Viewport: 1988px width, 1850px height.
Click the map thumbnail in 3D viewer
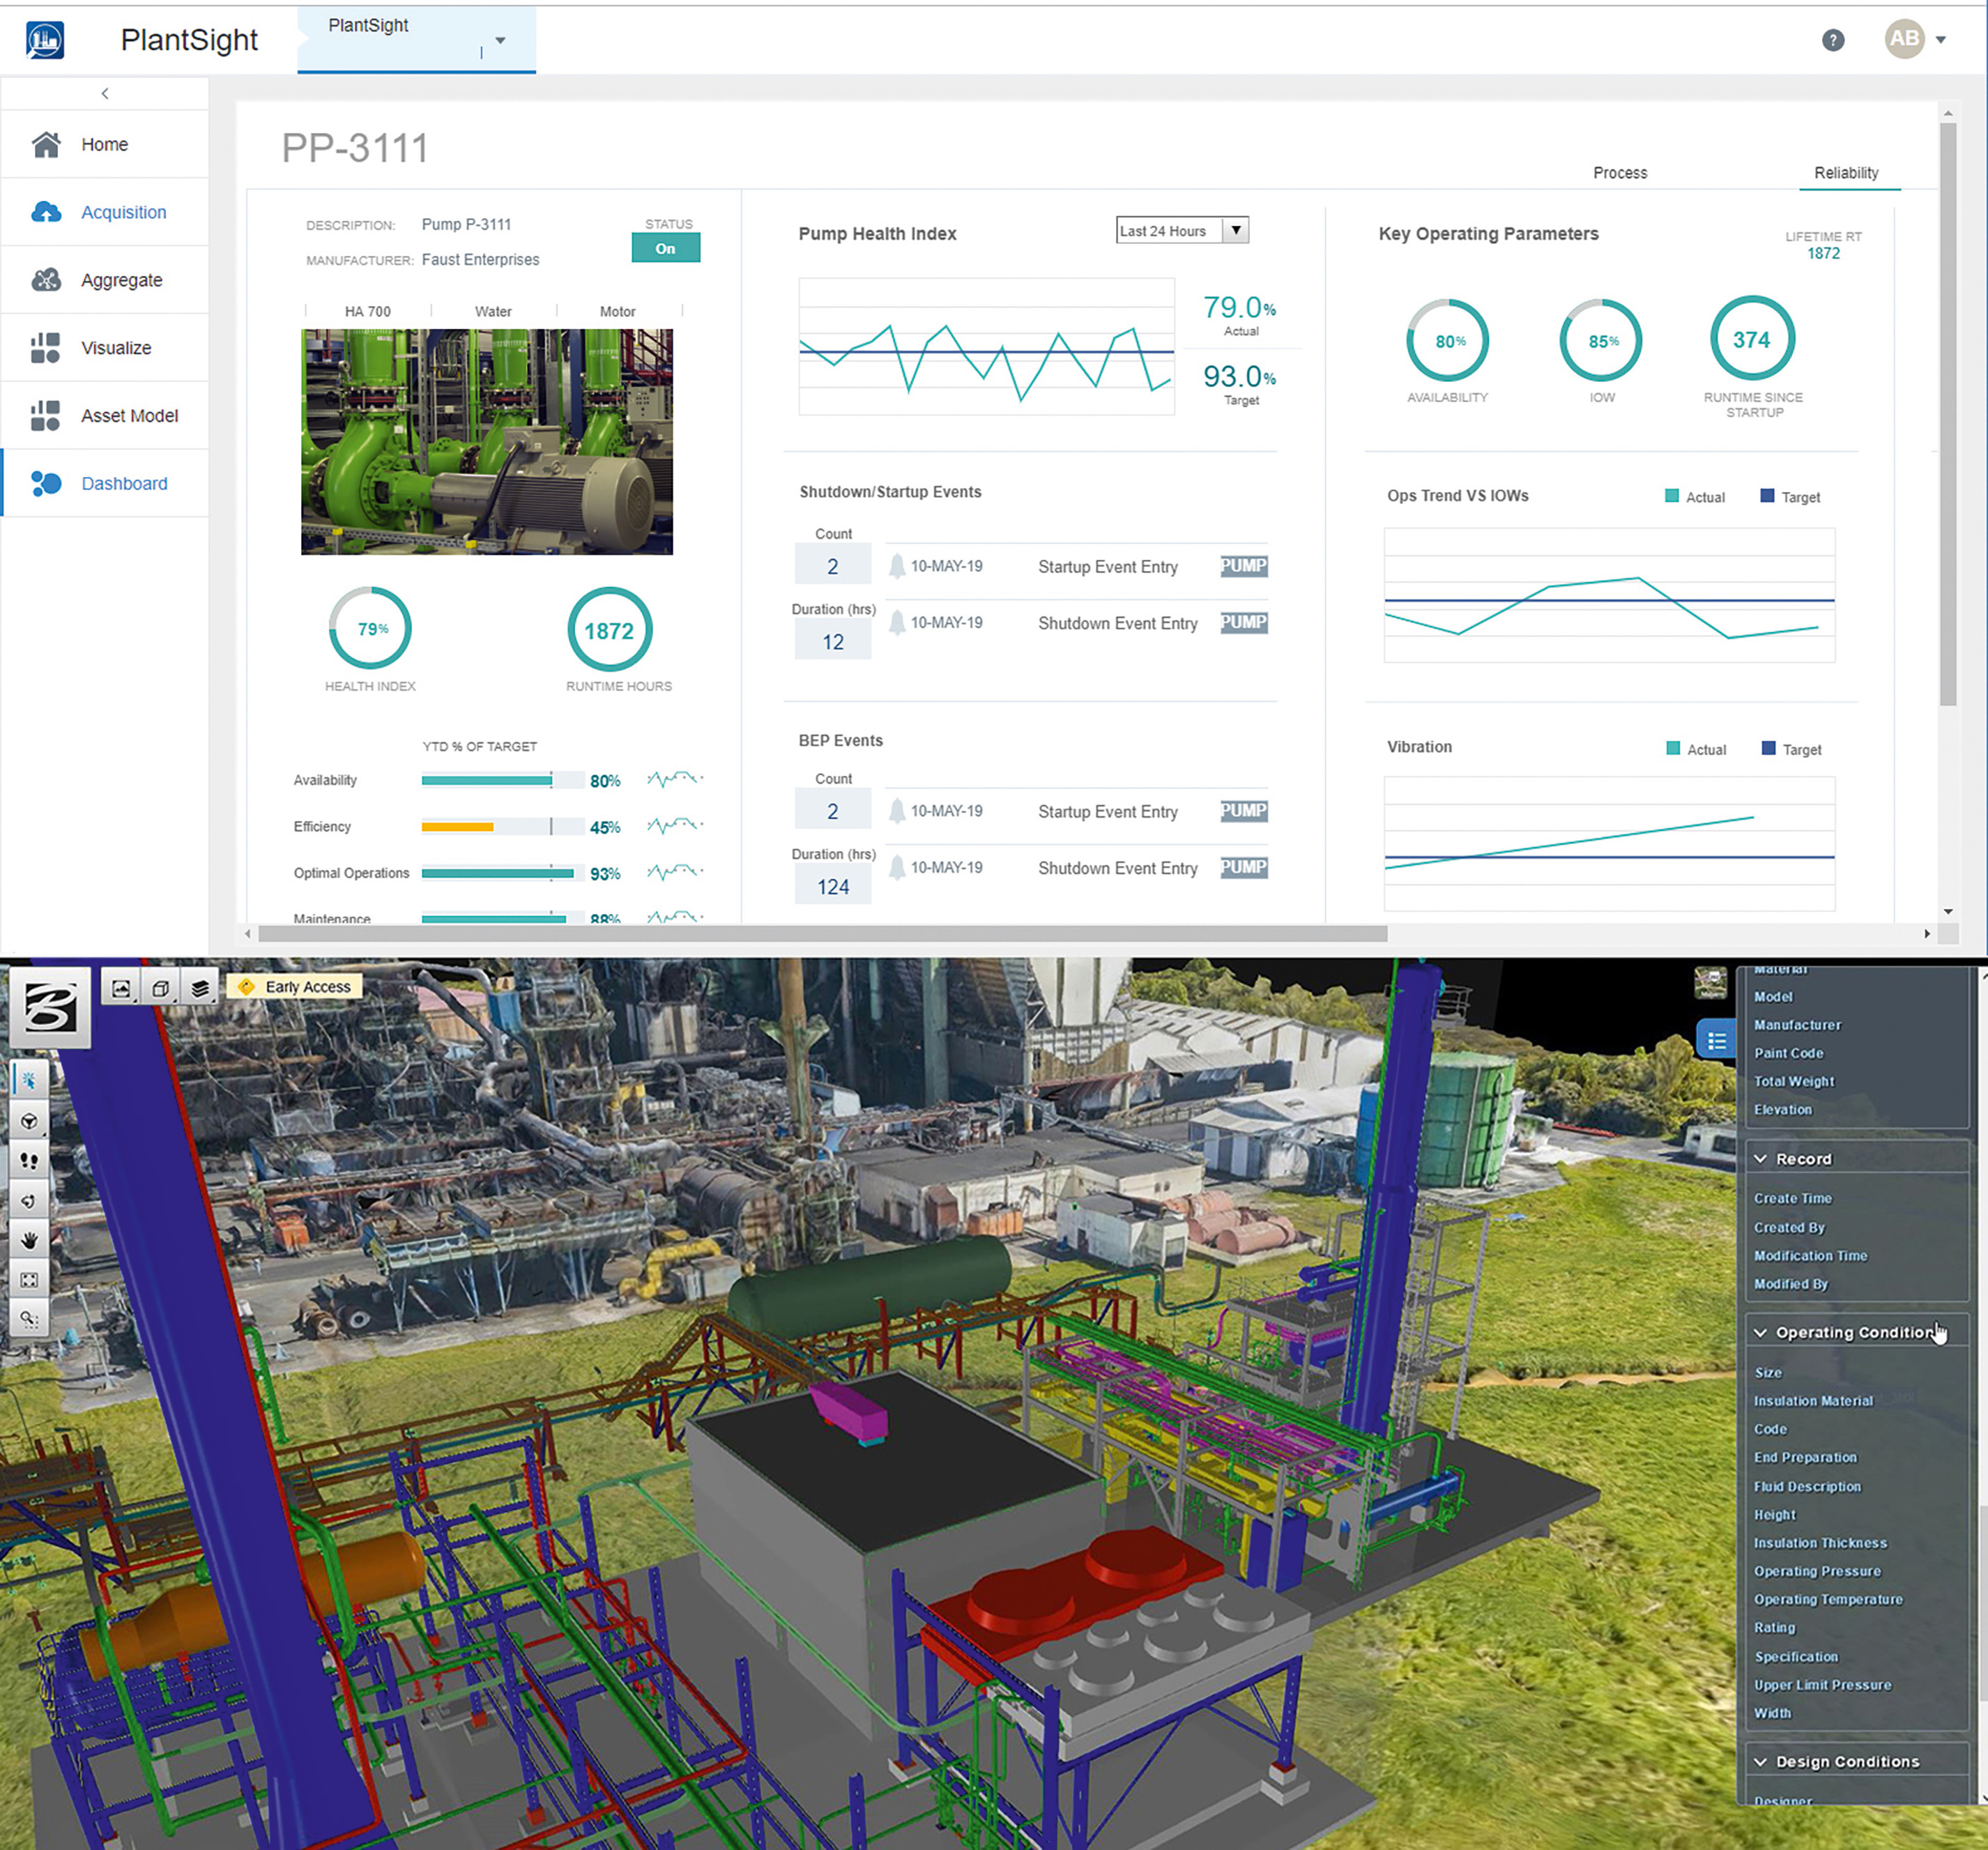[1710, 982]
